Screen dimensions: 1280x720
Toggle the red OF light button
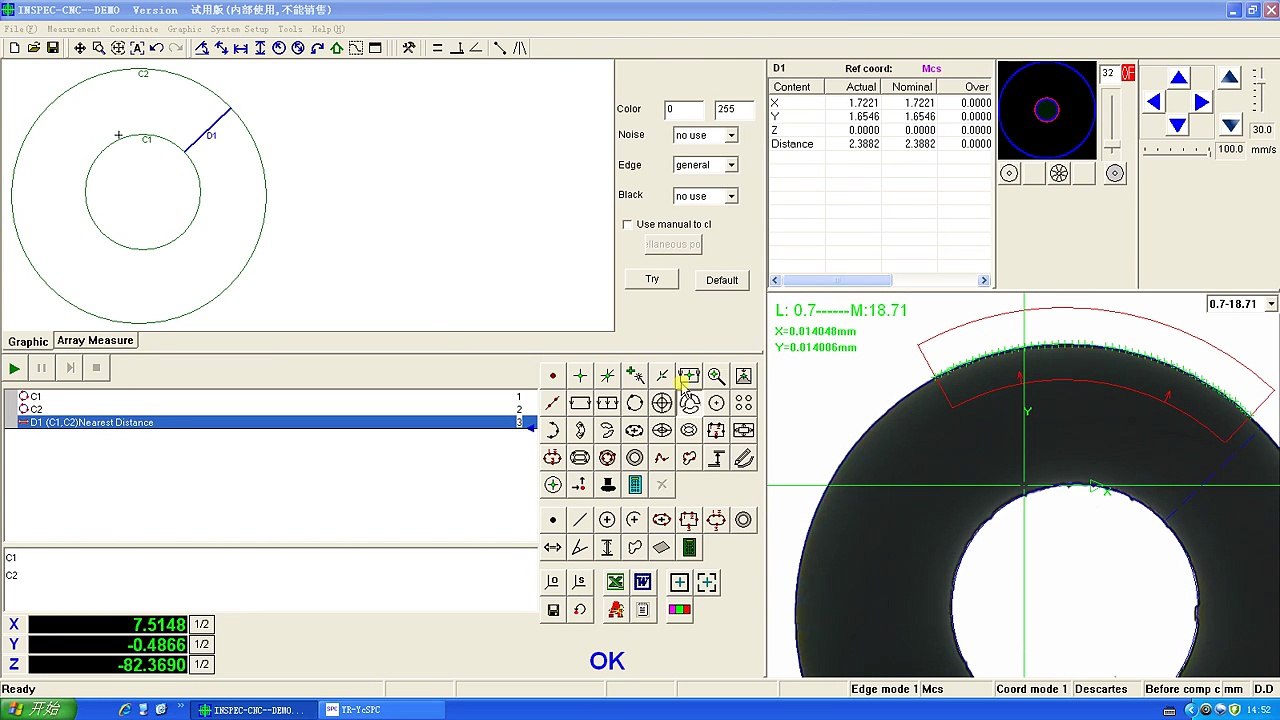click(1128, 73)
